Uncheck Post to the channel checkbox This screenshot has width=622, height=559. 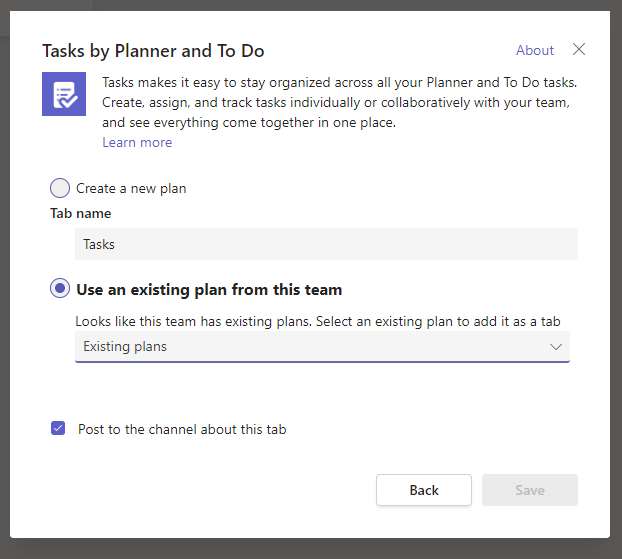pyautogui.click(x=58, y=428)
